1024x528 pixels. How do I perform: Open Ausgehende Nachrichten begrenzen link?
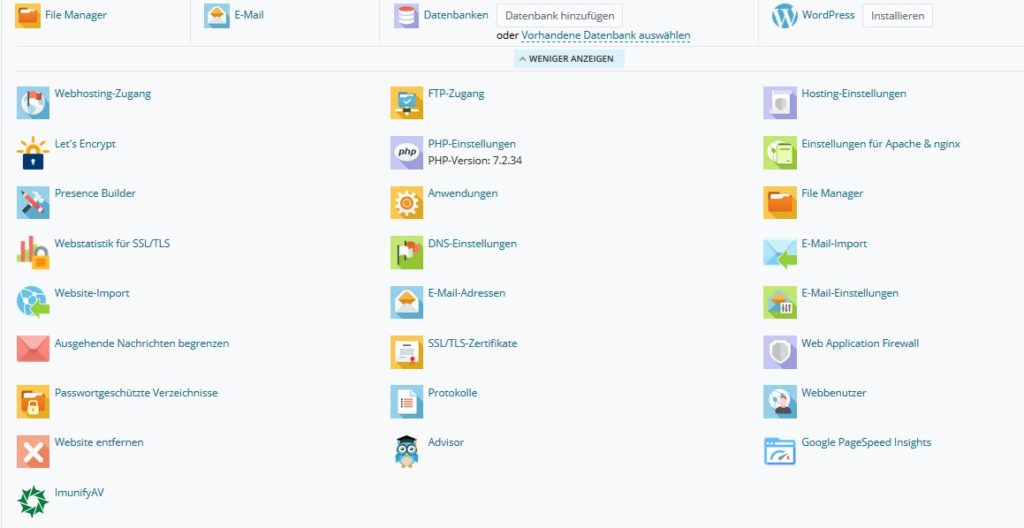coord(142,343)
